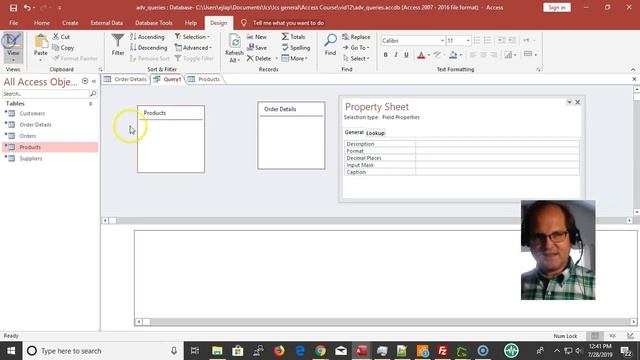Screen dimensions: 640x360
Task: Open the Suppliers table
Action: coord(31,158)
